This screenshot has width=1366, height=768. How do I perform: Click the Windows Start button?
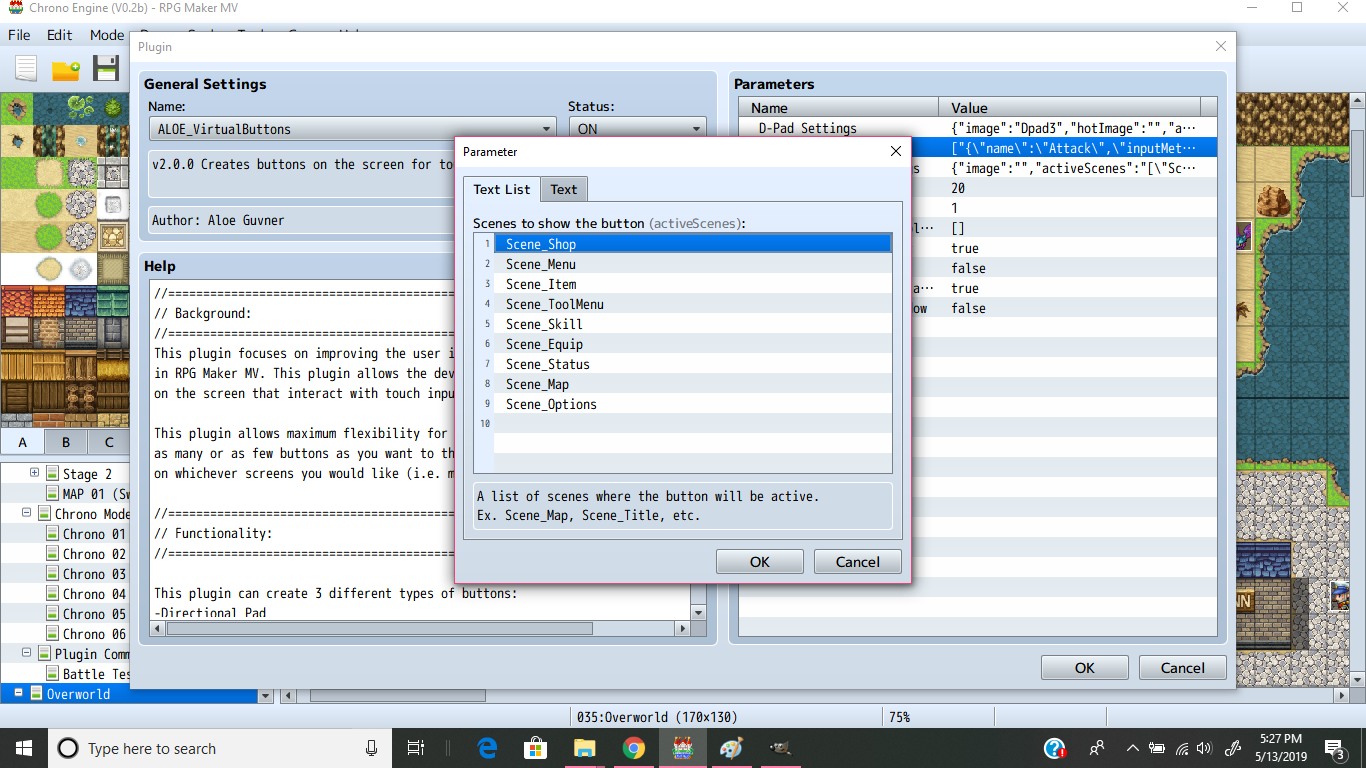(23, 748)
